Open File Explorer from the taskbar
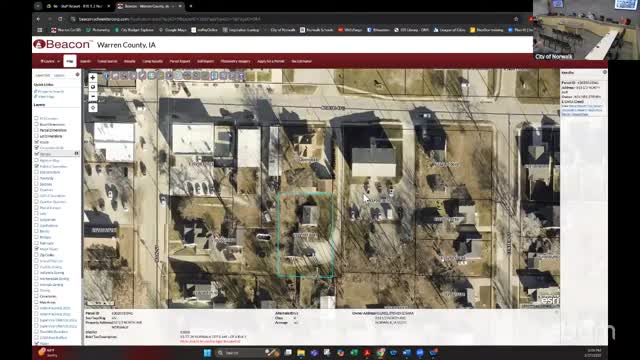Screen dimensions: 640x360 pos(301,353)
